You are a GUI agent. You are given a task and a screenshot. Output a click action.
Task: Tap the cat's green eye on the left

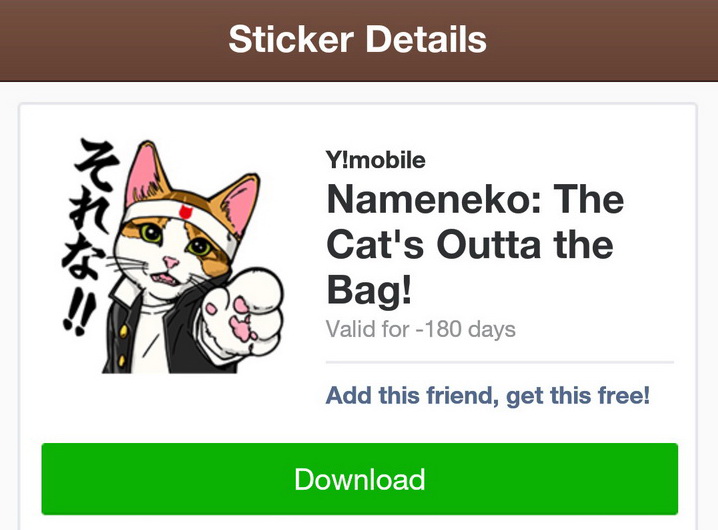click(x=149, y=236)
